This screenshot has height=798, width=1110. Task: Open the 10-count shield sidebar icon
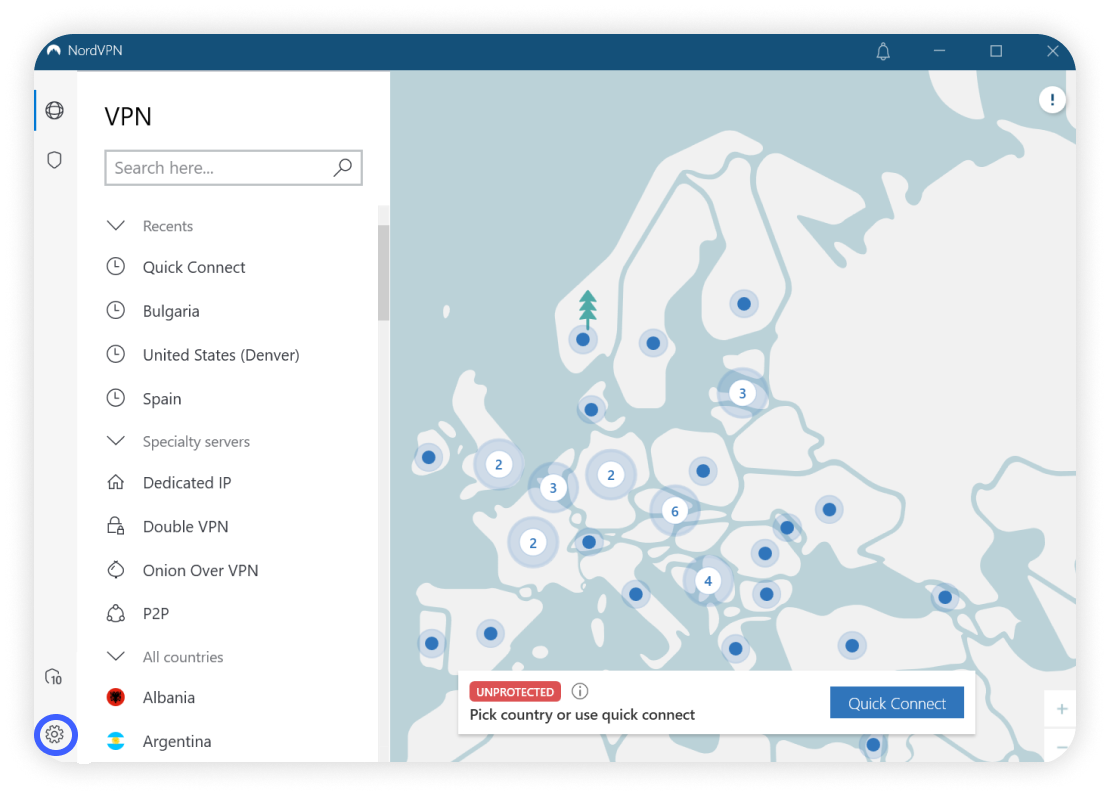[x=55, y=678]
